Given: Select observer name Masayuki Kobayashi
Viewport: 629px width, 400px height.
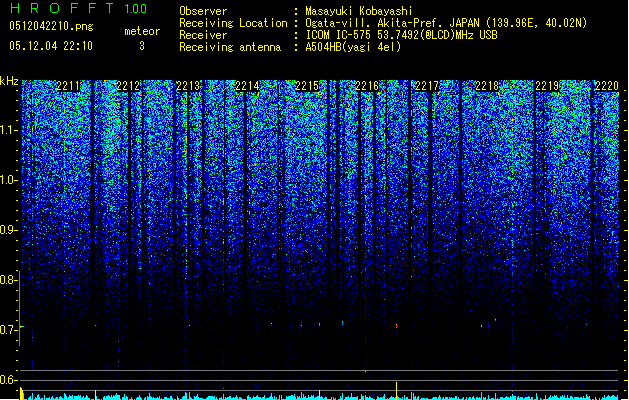Looking at the screenshot, I should pyautogui.click(x=359, y=11).
